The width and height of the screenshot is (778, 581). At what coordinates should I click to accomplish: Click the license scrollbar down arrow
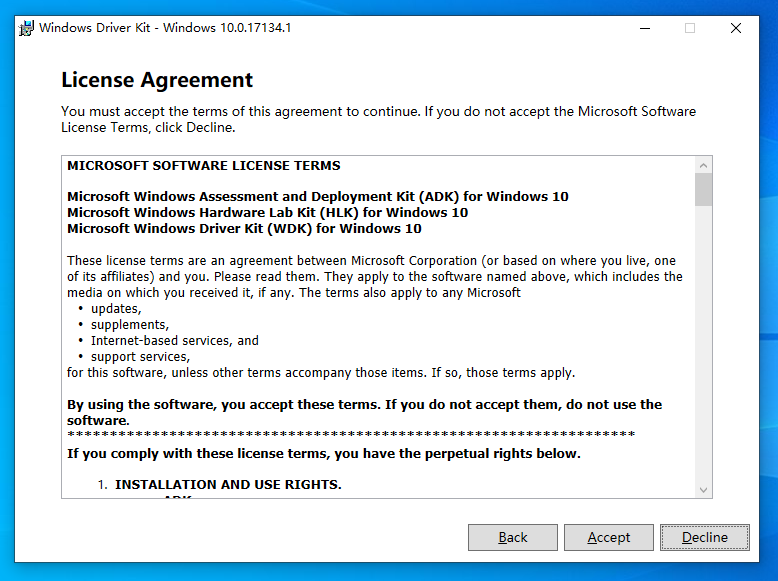point(703,490)
